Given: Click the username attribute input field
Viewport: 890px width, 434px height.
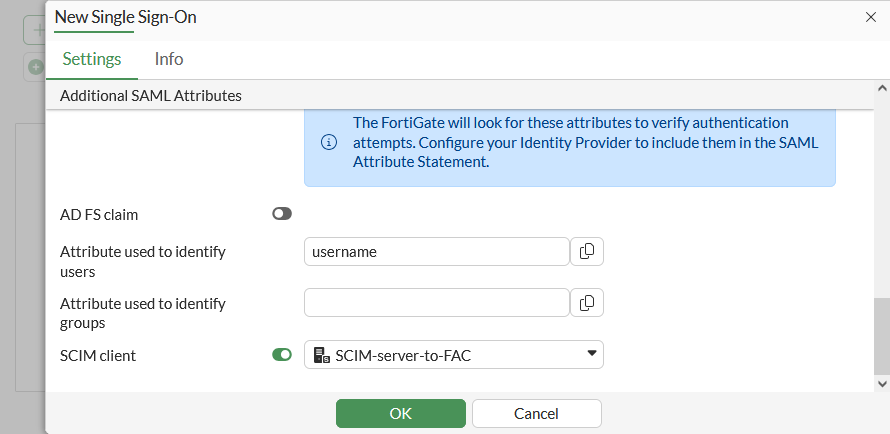Looking at the screenshot, I should [436, 251].
